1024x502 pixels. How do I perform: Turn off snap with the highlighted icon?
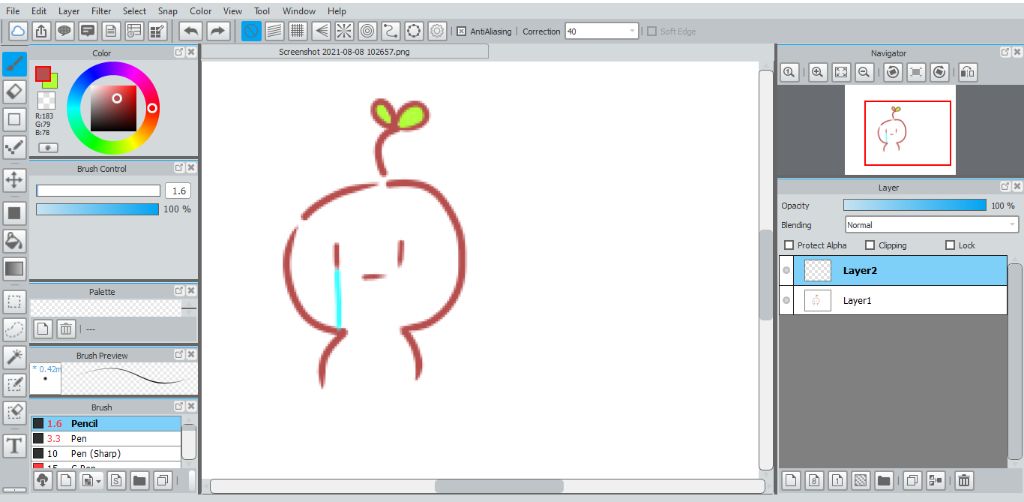(251, 31)
